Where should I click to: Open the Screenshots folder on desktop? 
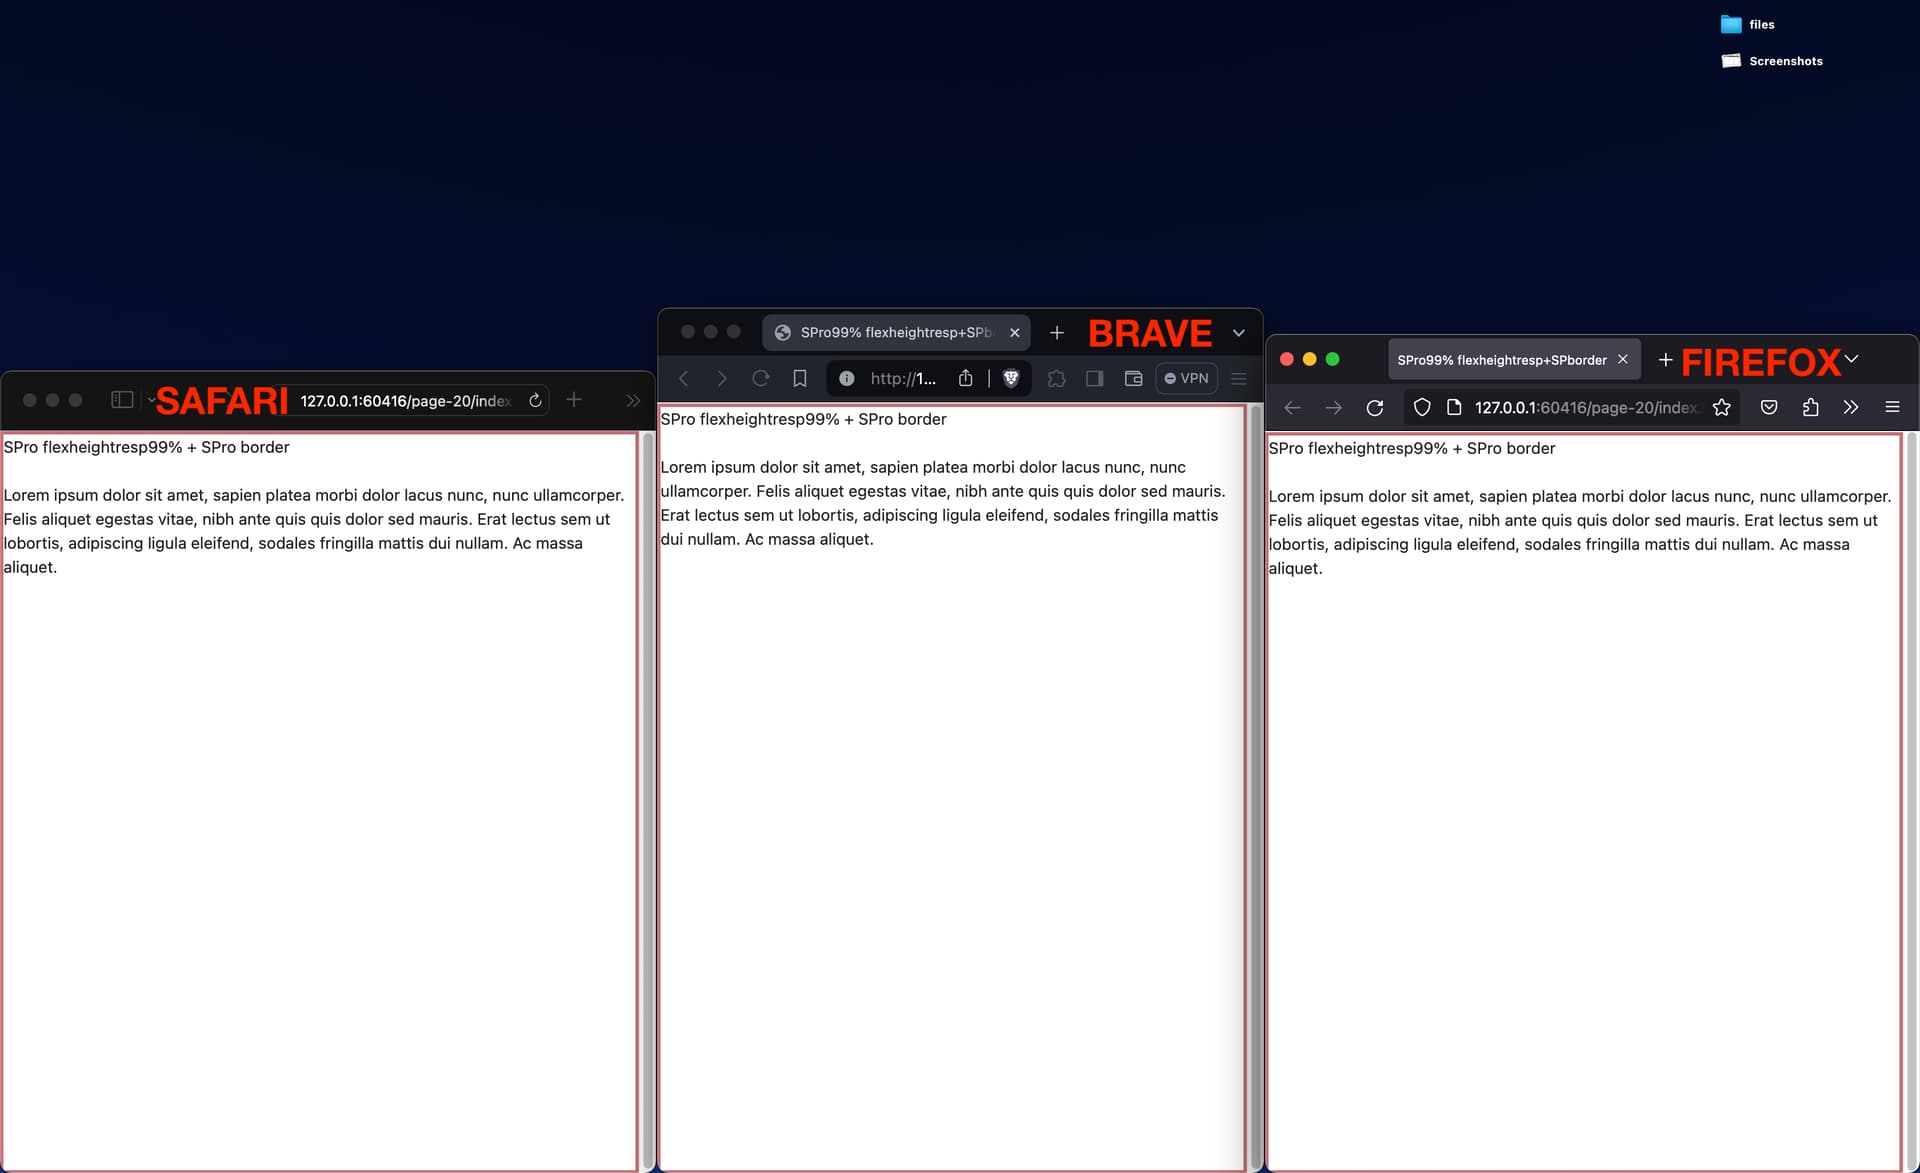tap(1772, 61)
